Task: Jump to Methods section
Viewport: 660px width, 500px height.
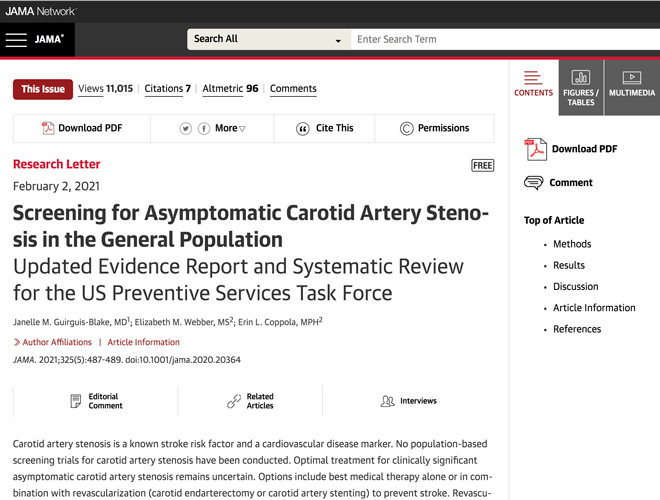Action: 572,244
